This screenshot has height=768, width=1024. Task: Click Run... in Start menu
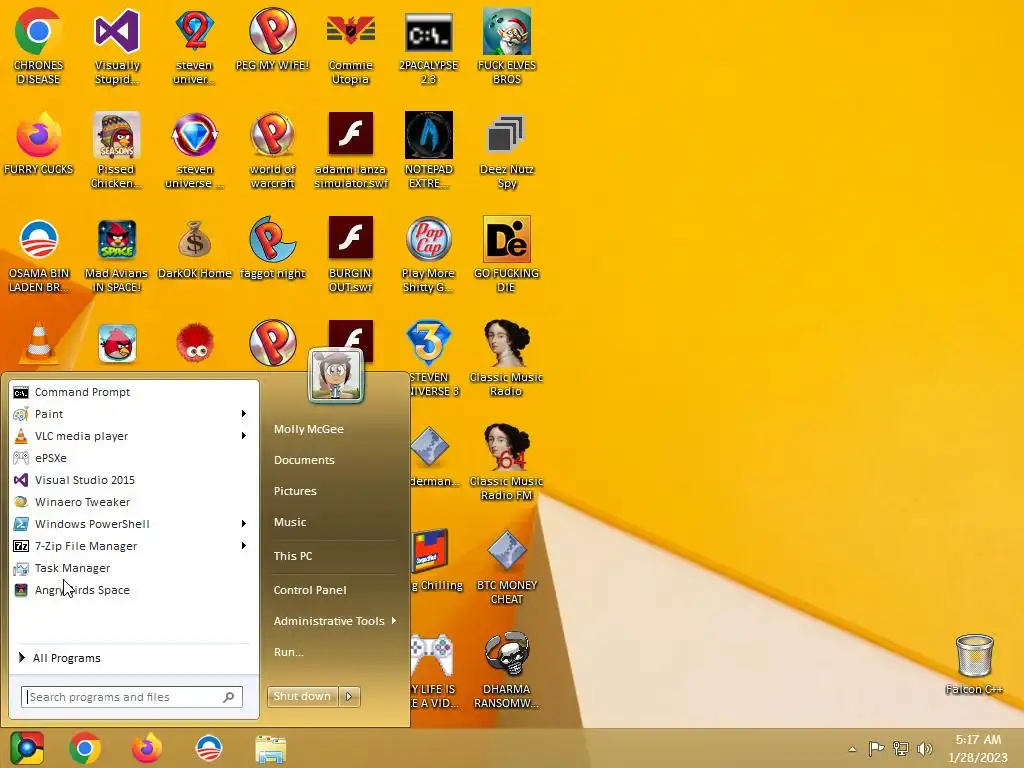[x=289, y=652]
